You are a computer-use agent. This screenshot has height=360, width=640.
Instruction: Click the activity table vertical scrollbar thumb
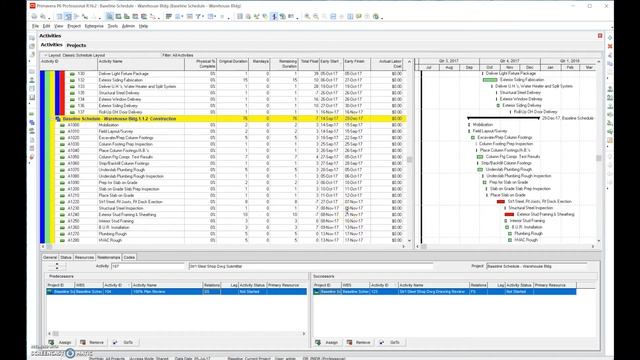pos(409,160)
